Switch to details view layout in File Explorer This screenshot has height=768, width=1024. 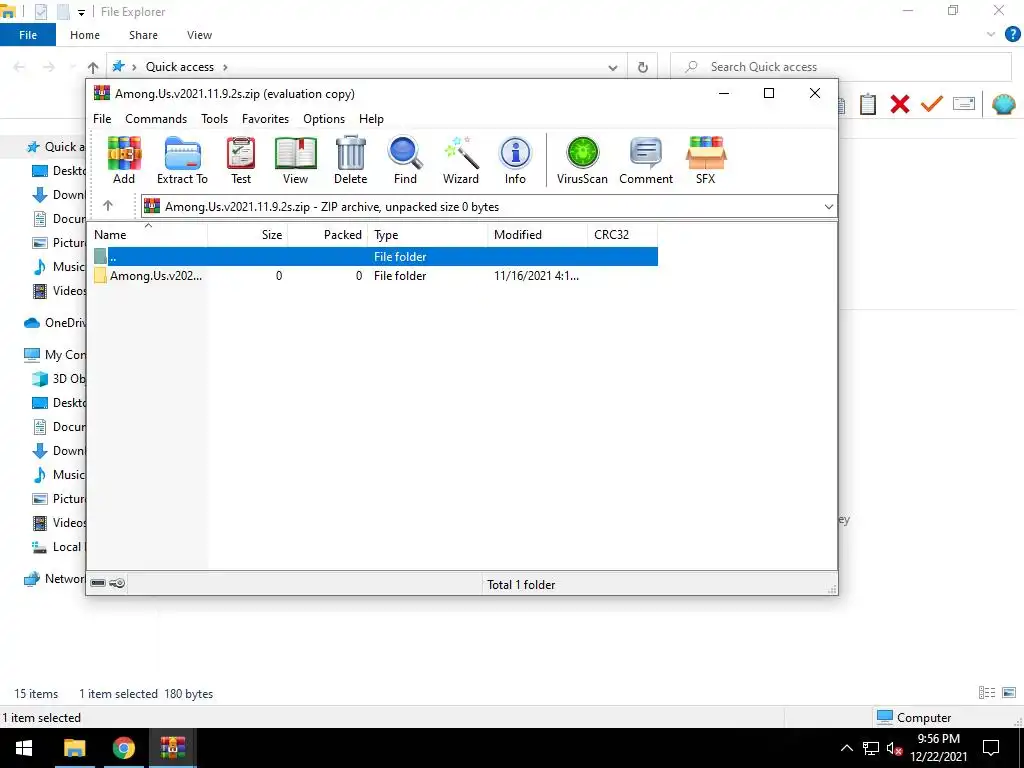click(987, 693)
